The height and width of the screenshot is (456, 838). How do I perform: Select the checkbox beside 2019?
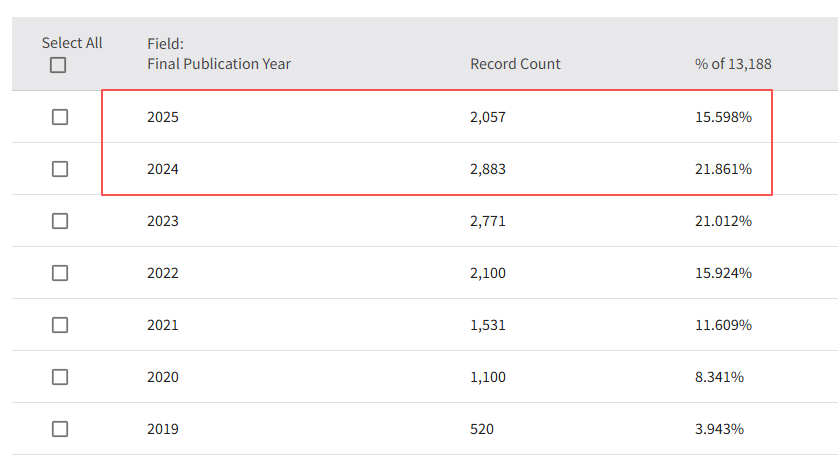point(60,429)
